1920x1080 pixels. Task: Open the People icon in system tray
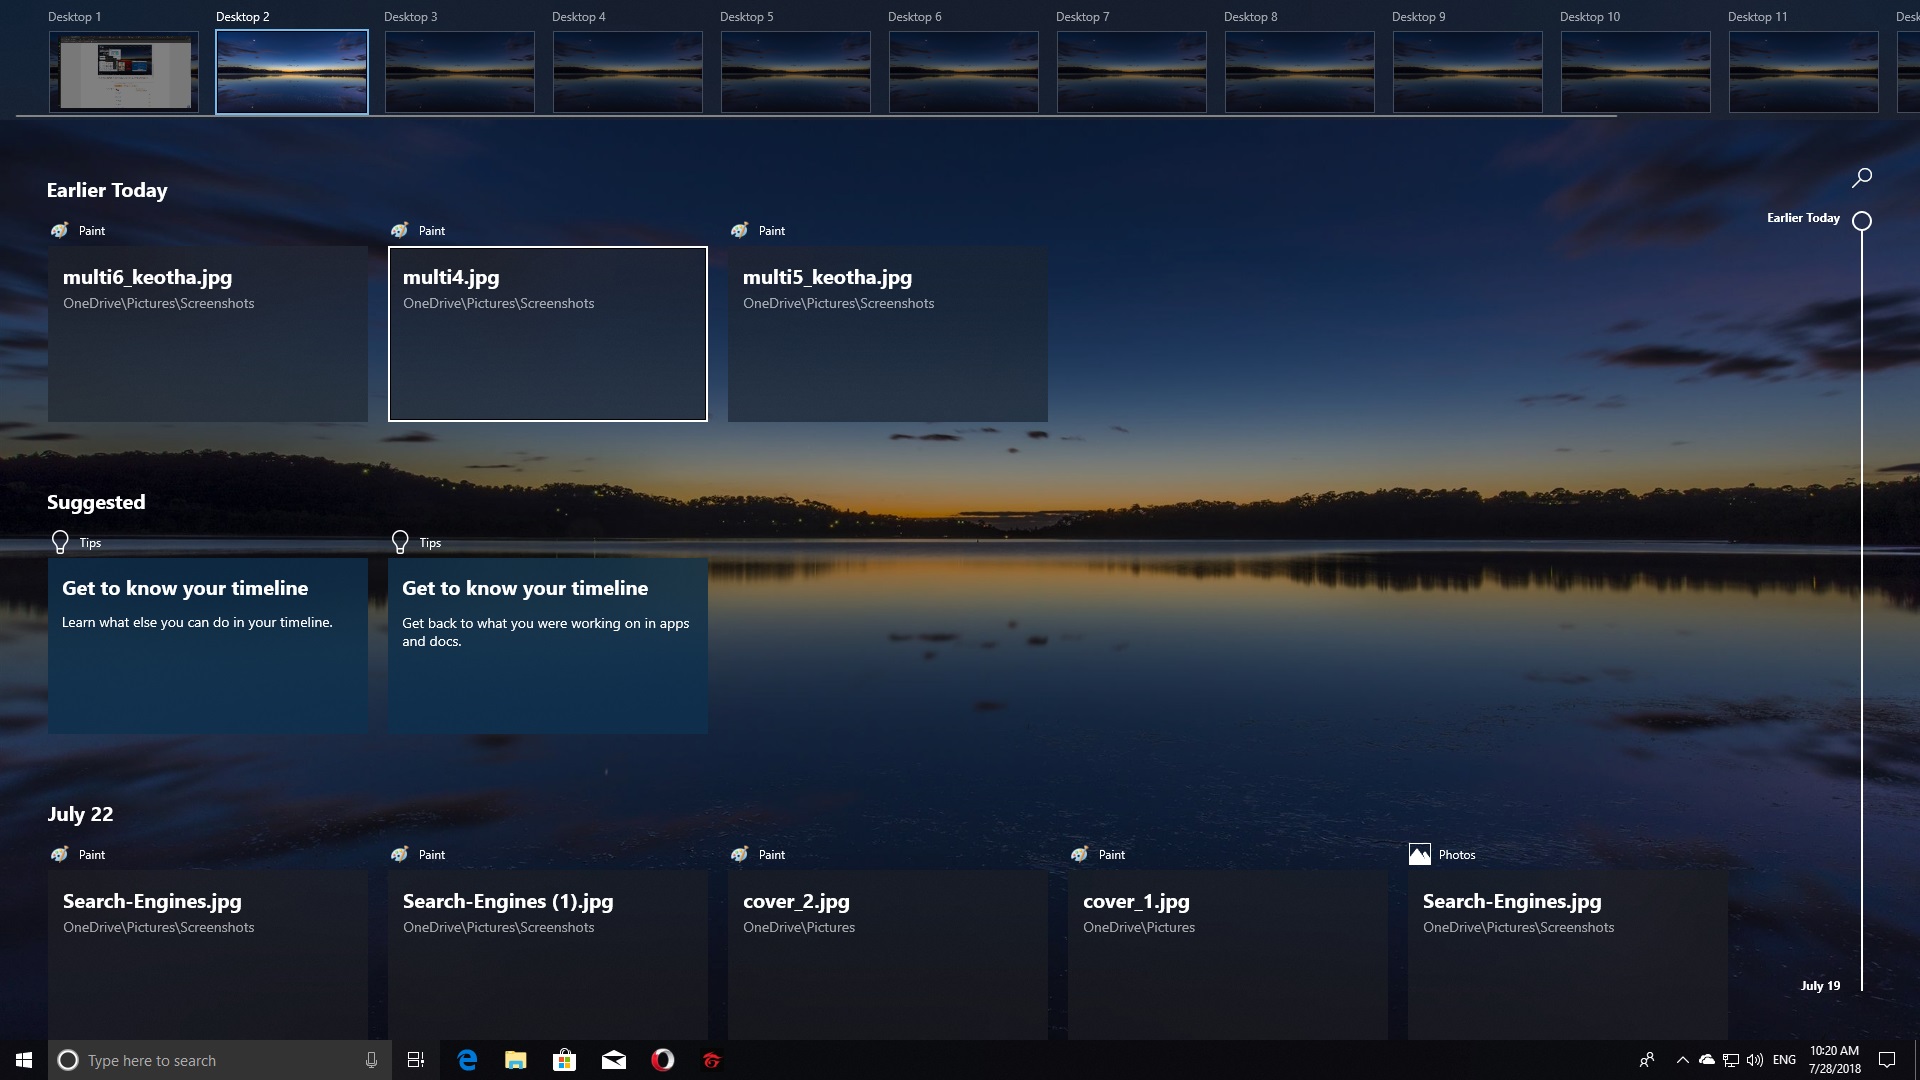(x=1647, y=1060)
